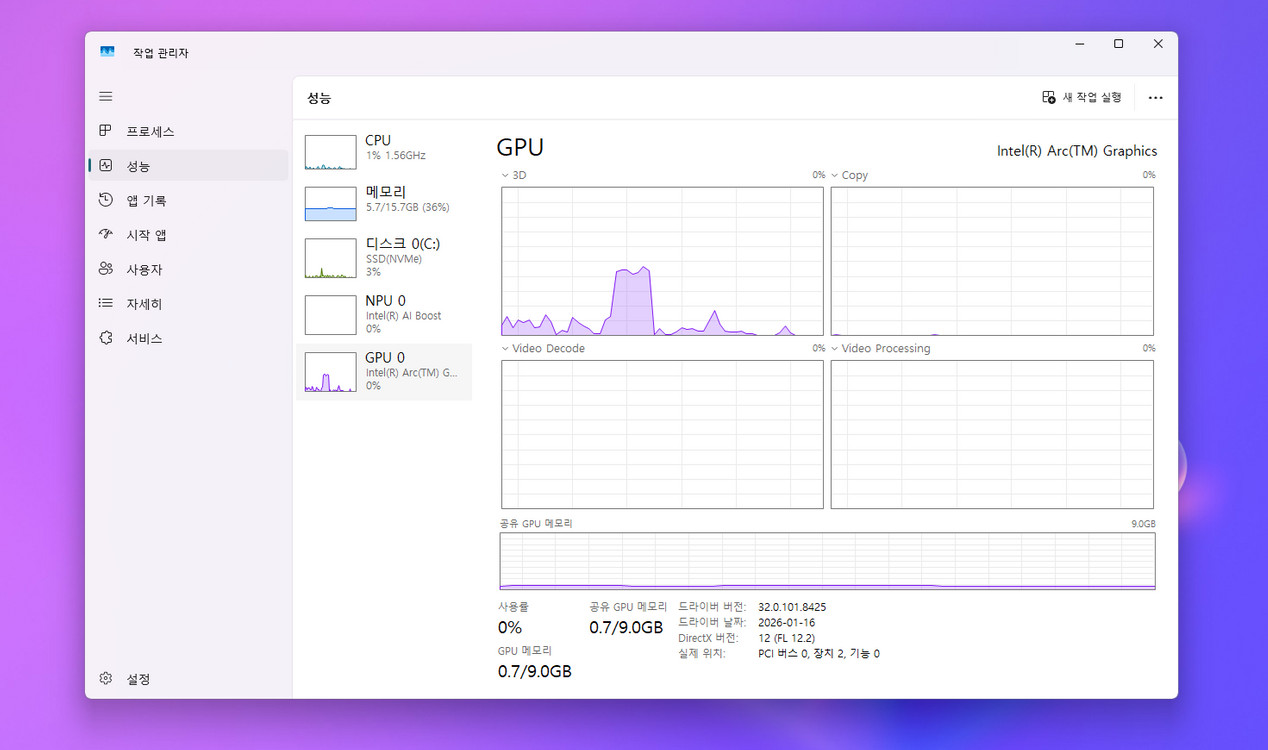Click the Video Decode usage graph
This screenshot has height=750, width=1268.
[x=662, y=434]
